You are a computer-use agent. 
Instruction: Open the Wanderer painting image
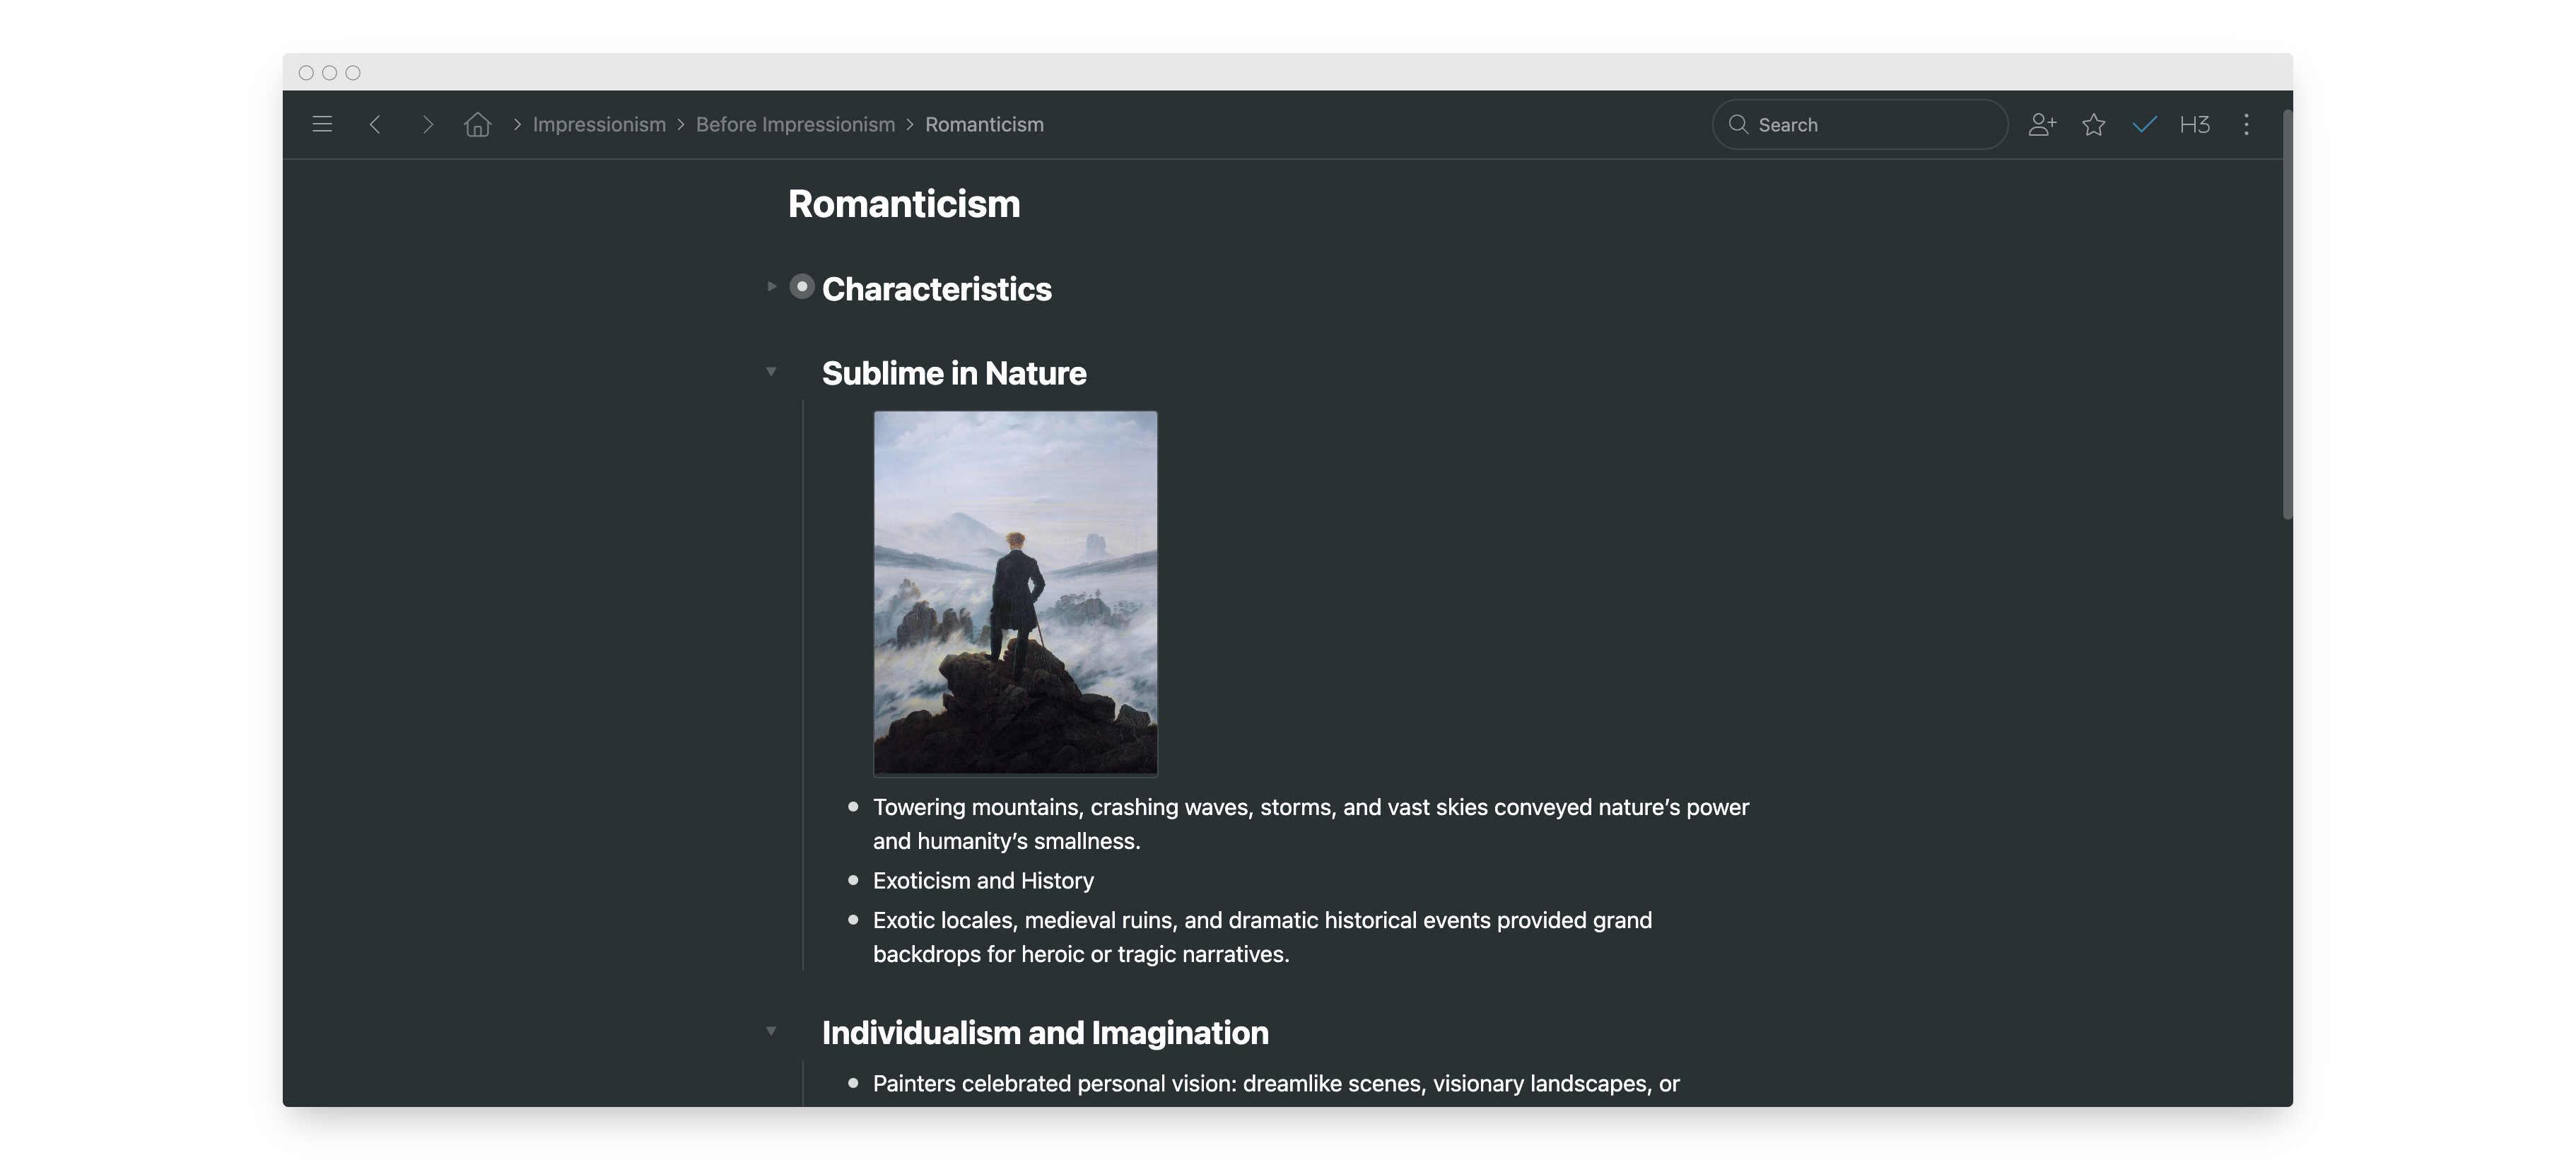point(1015,592)
